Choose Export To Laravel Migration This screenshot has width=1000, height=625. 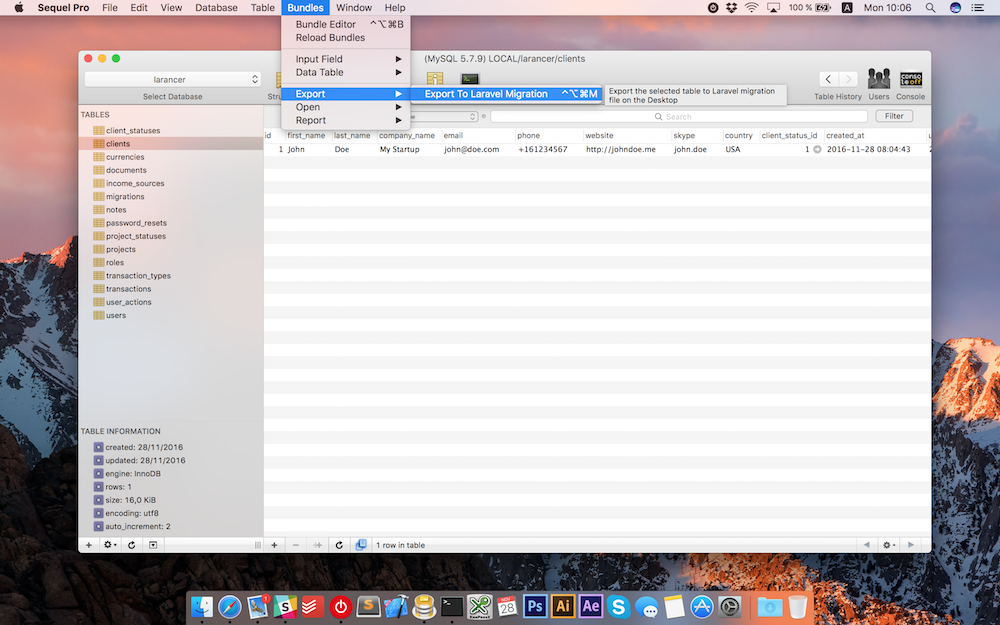coord(486,94)
